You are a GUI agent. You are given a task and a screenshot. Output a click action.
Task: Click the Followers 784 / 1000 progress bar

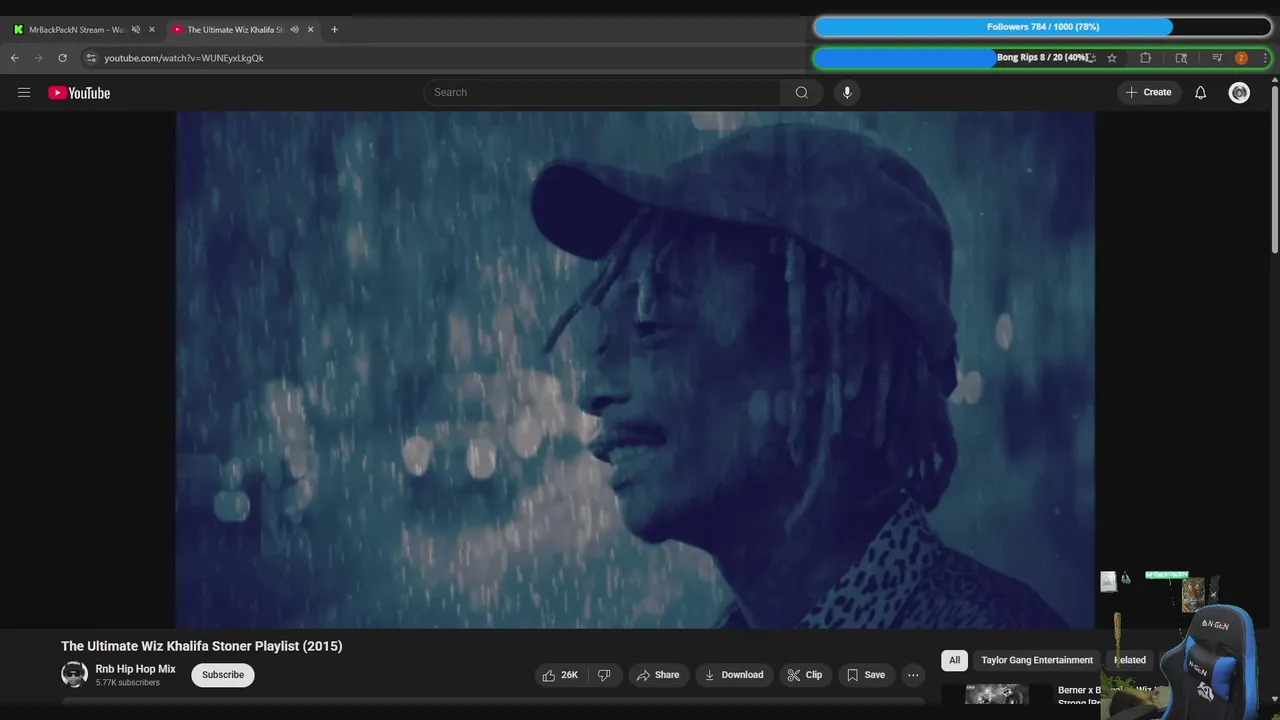point(1042,27)
